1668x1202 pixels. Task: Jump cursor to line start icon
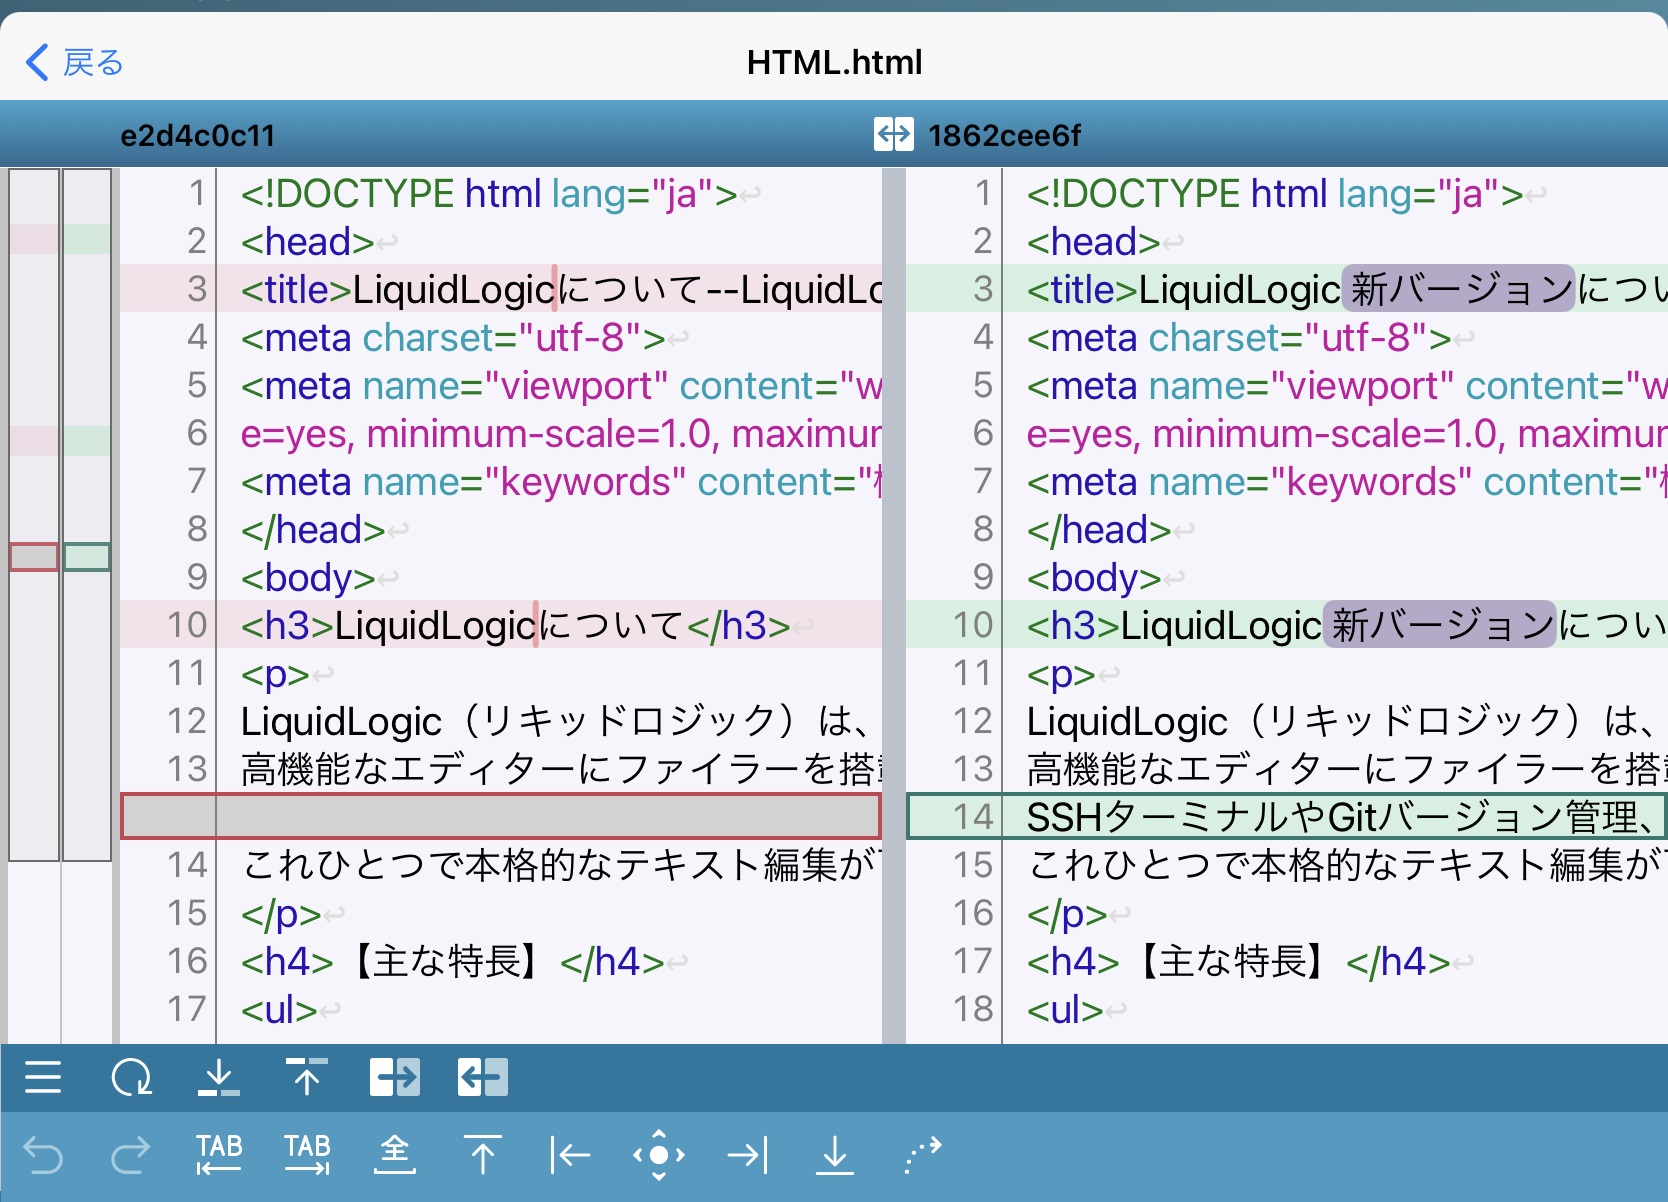(570, 1155)
